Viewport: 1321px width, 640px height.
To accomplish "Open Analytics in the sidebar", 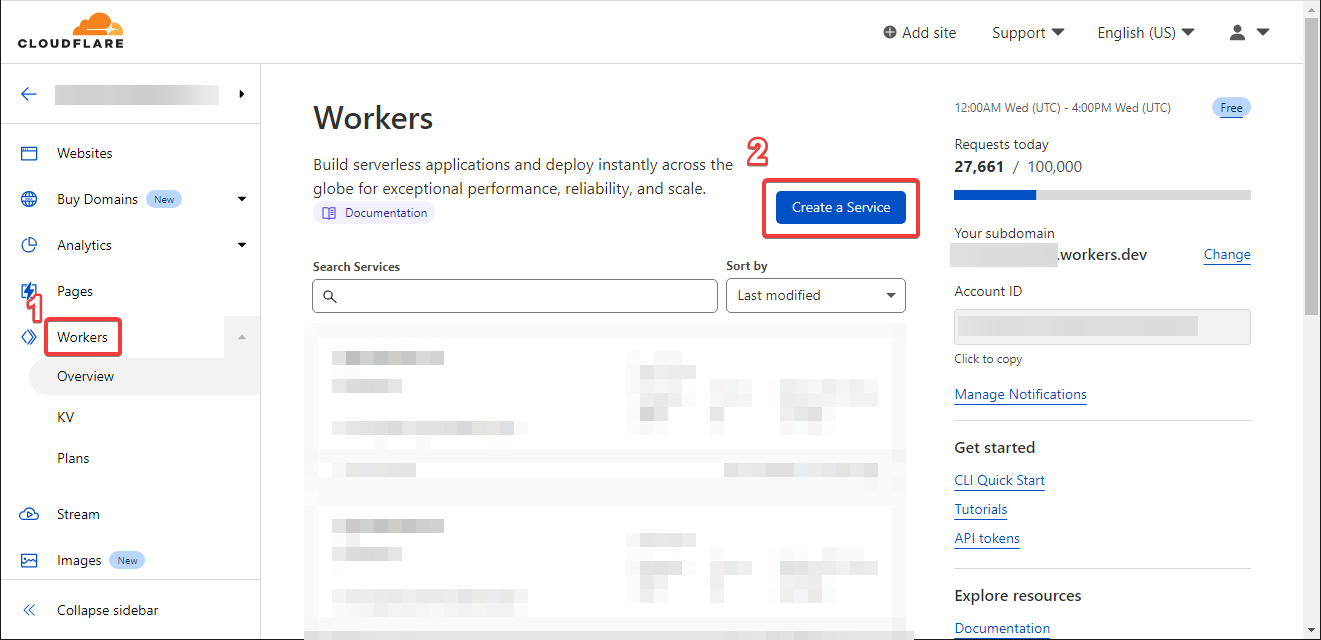I will pyautogui.click(x=84, y=245).
